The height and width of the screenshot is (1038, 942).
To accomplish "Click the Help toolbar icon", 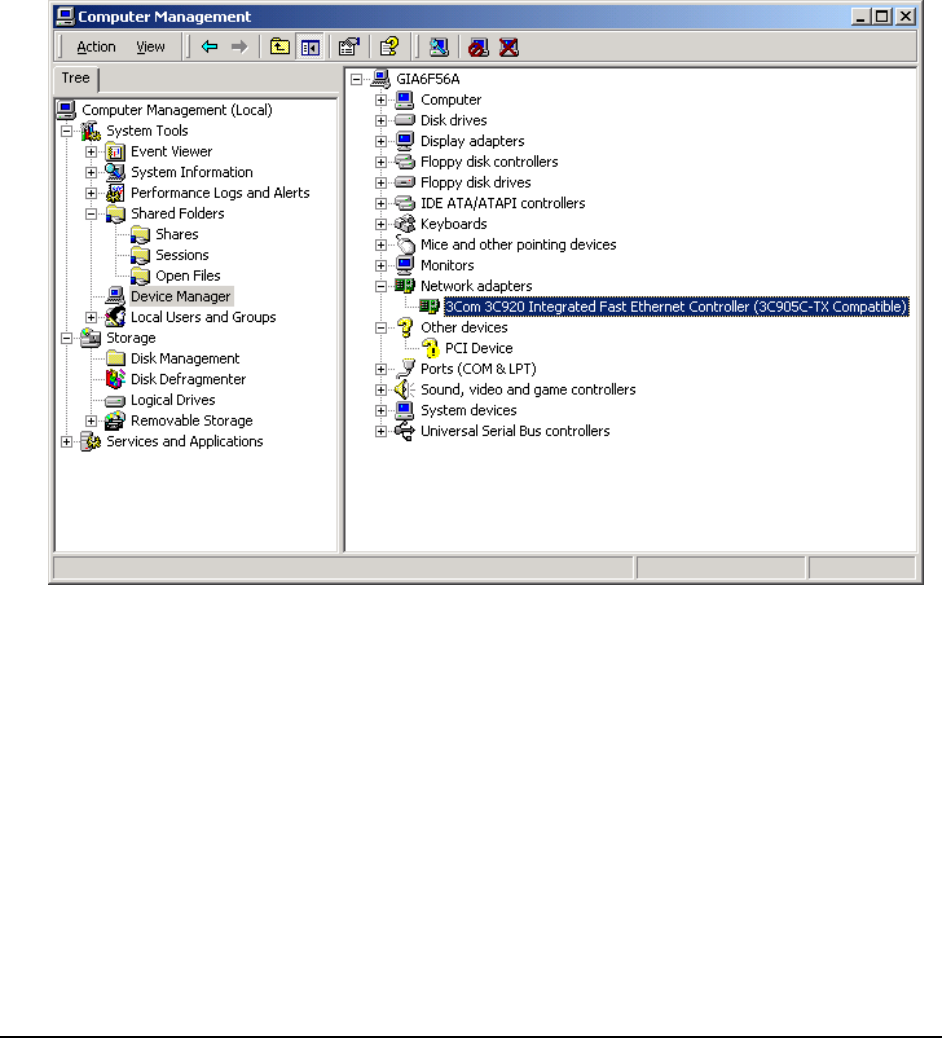I will (389, 46).
